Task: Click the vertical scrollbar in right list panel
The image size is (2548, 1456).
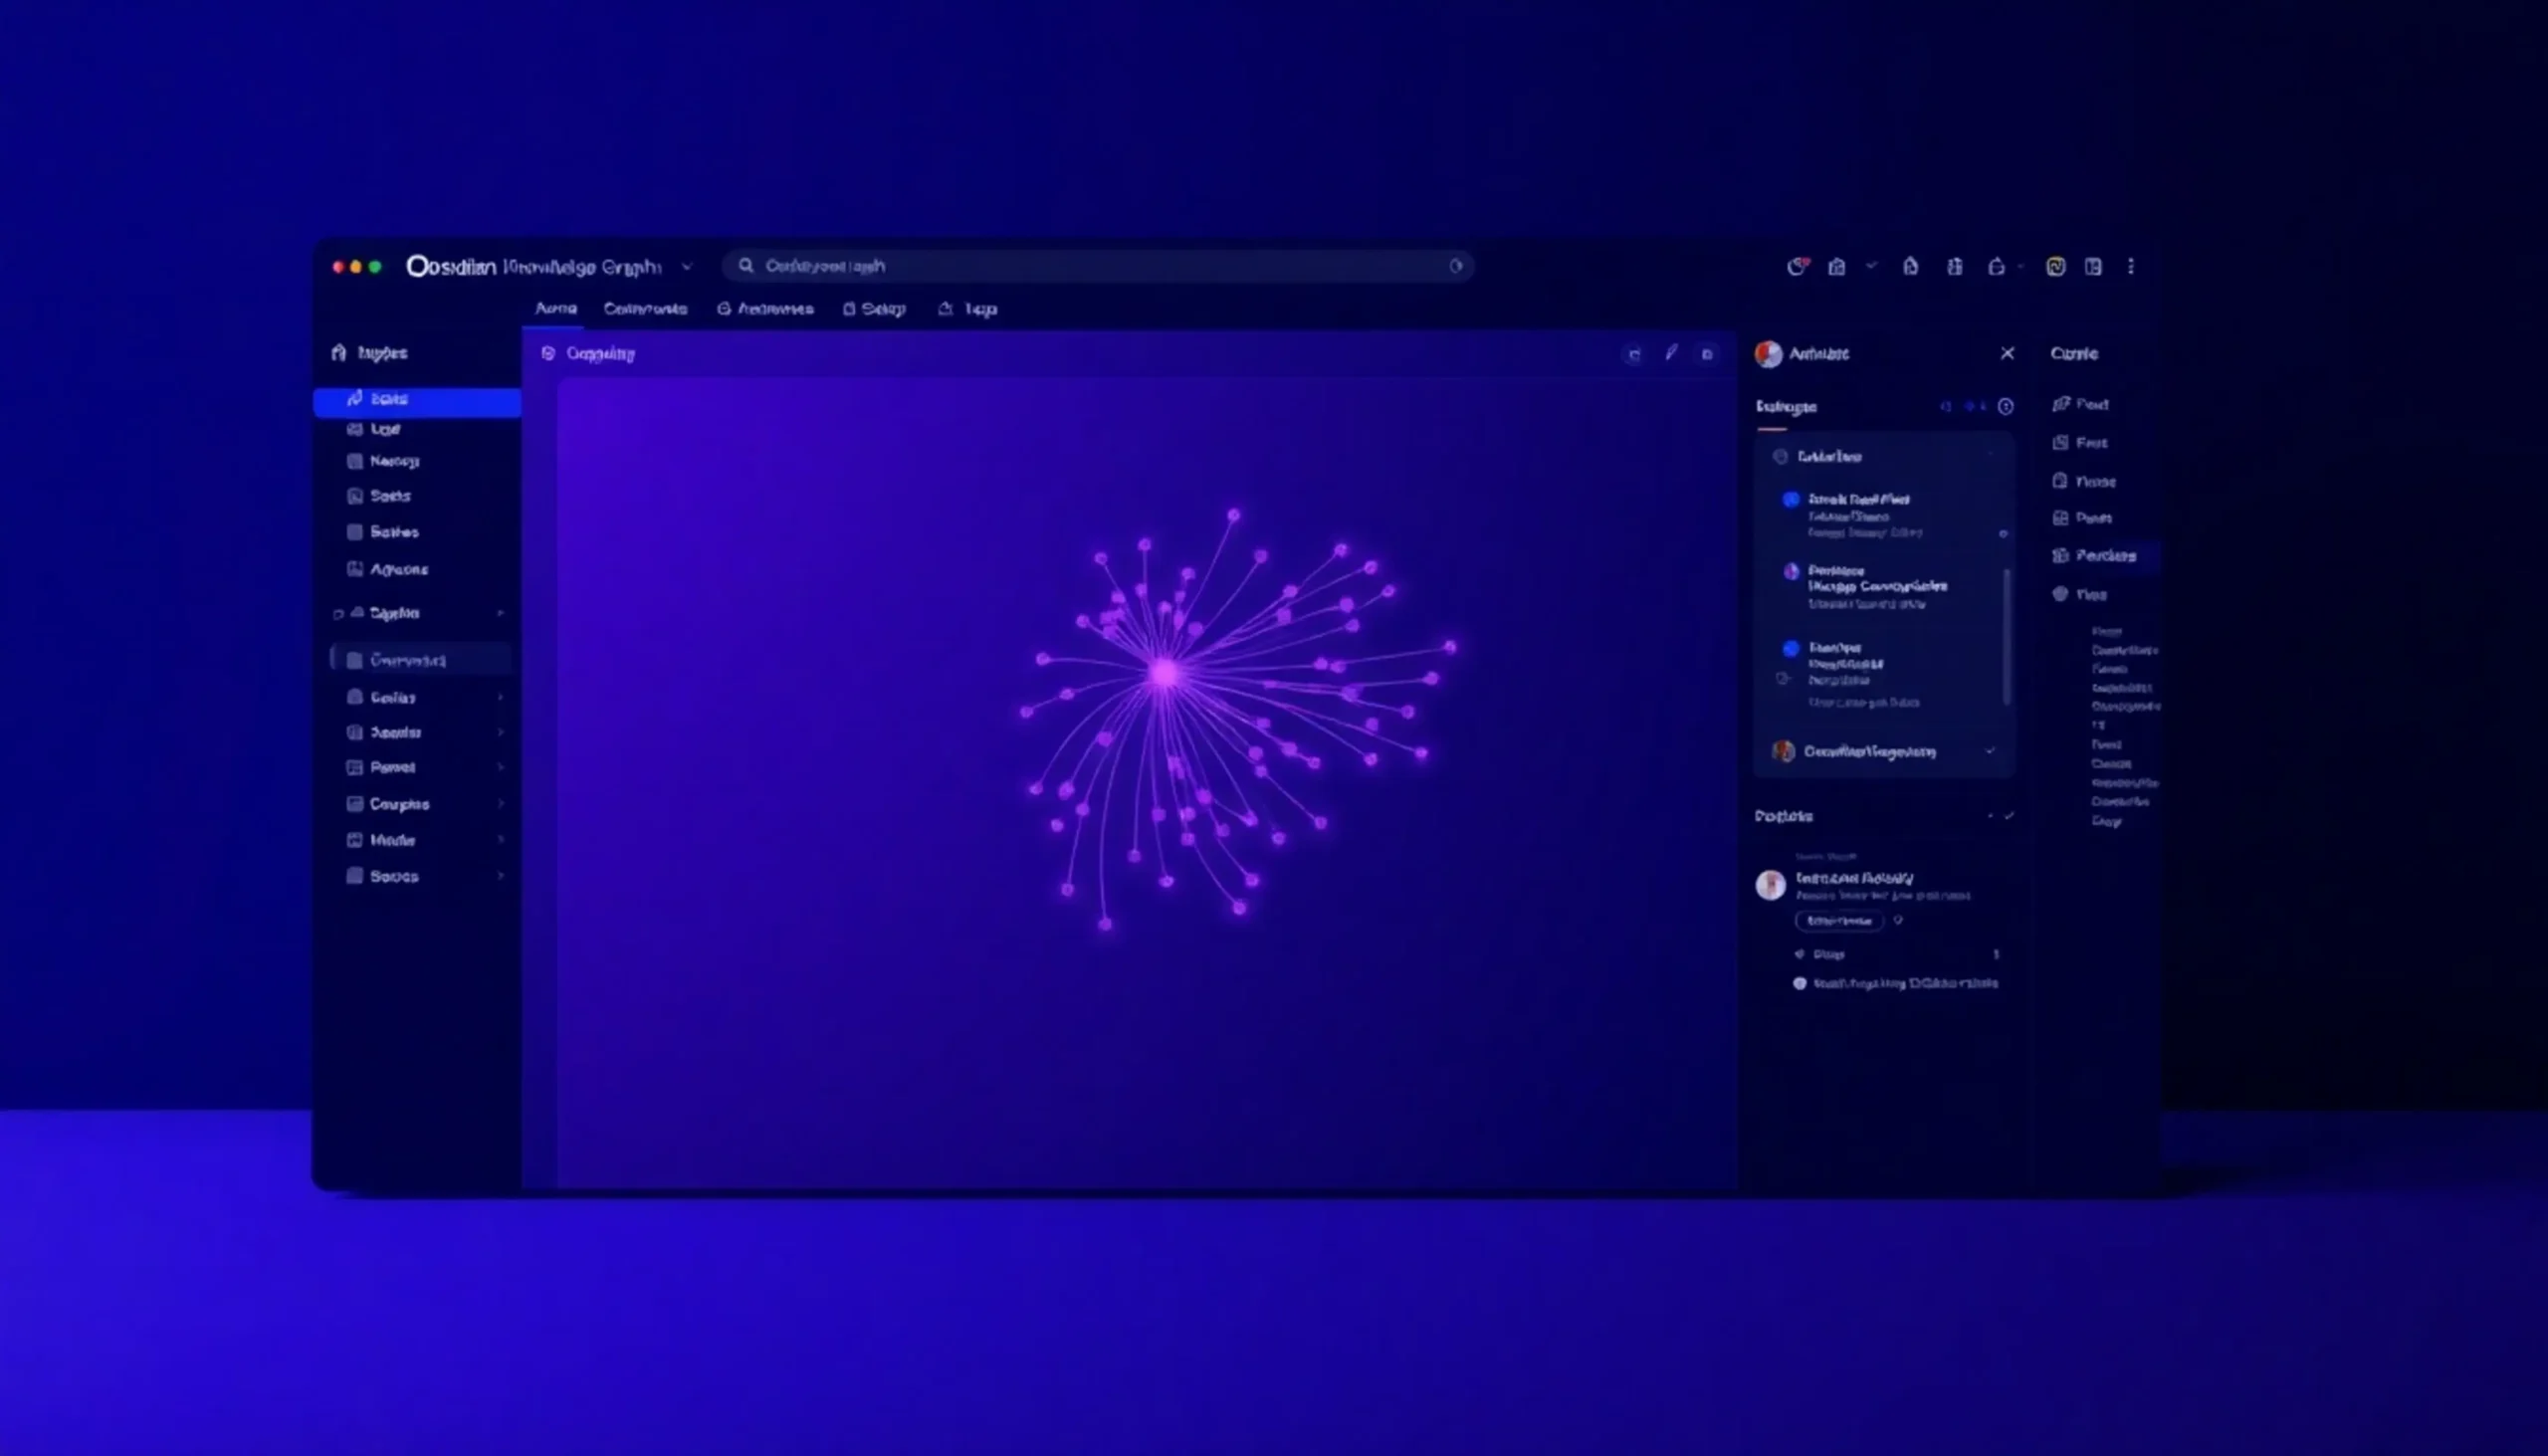Action: (2006, 635)
